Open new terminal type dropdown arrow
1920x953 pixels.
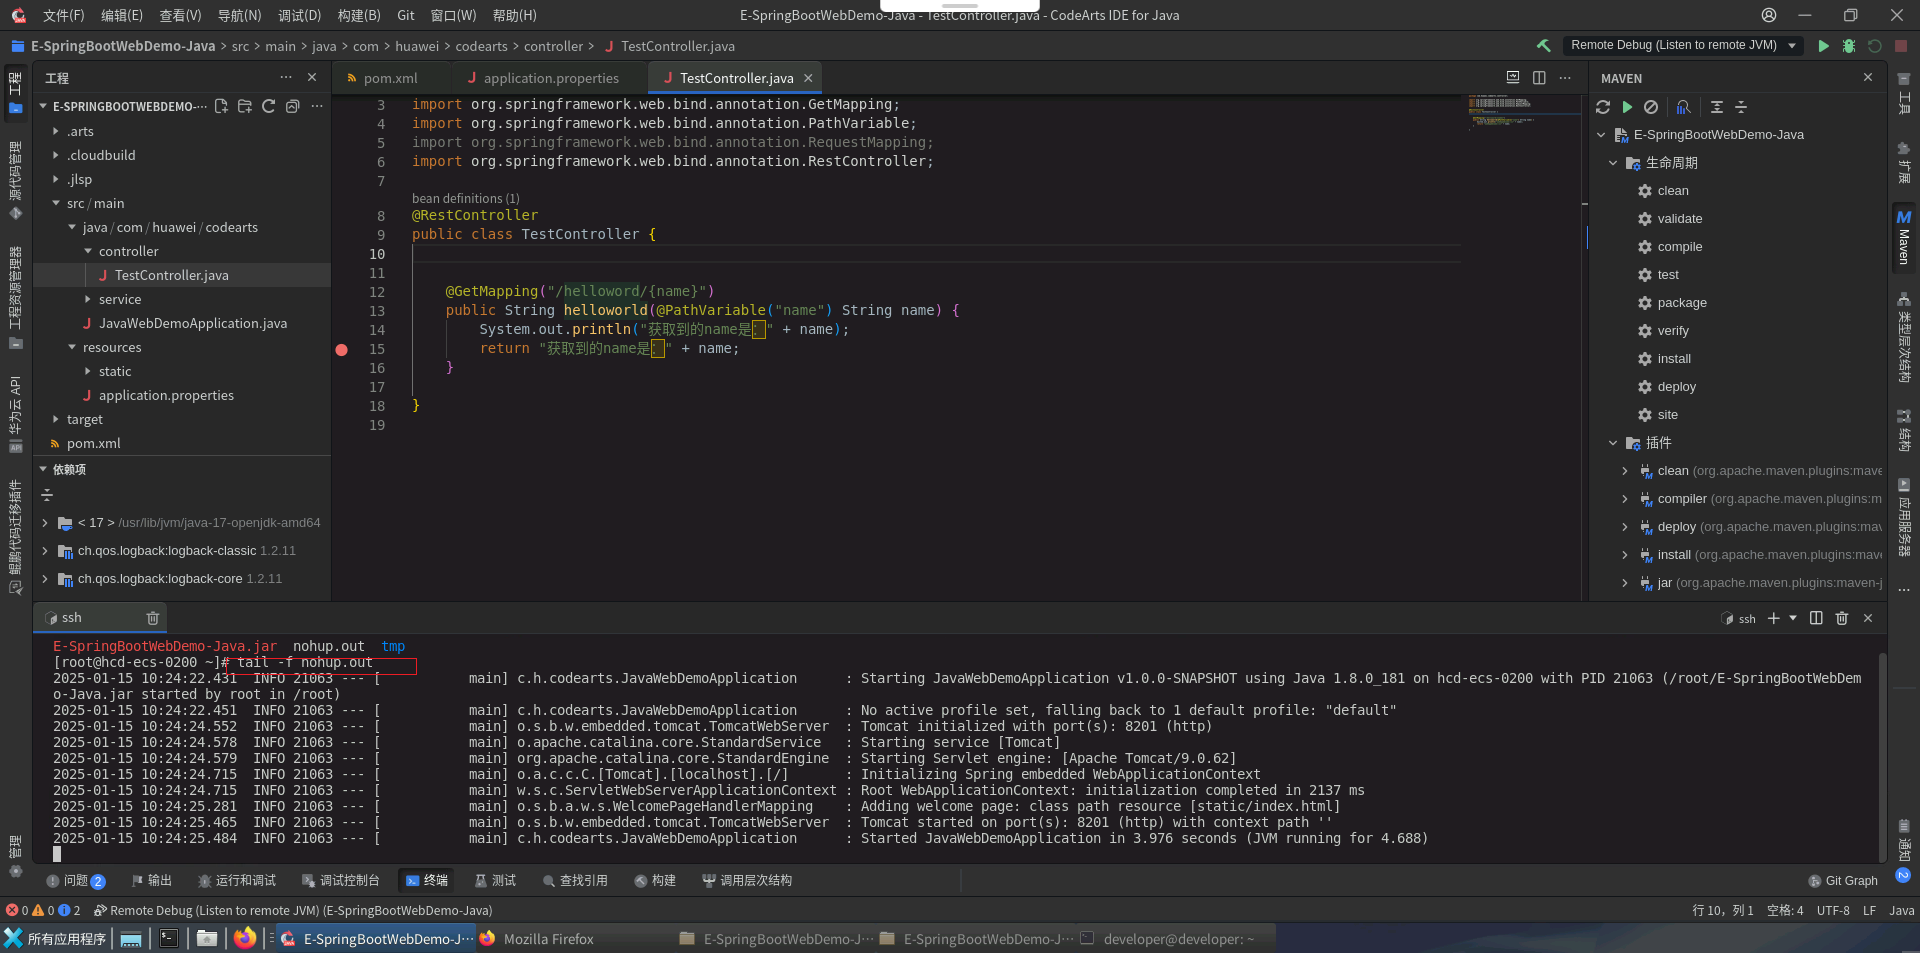(1793, 618)
